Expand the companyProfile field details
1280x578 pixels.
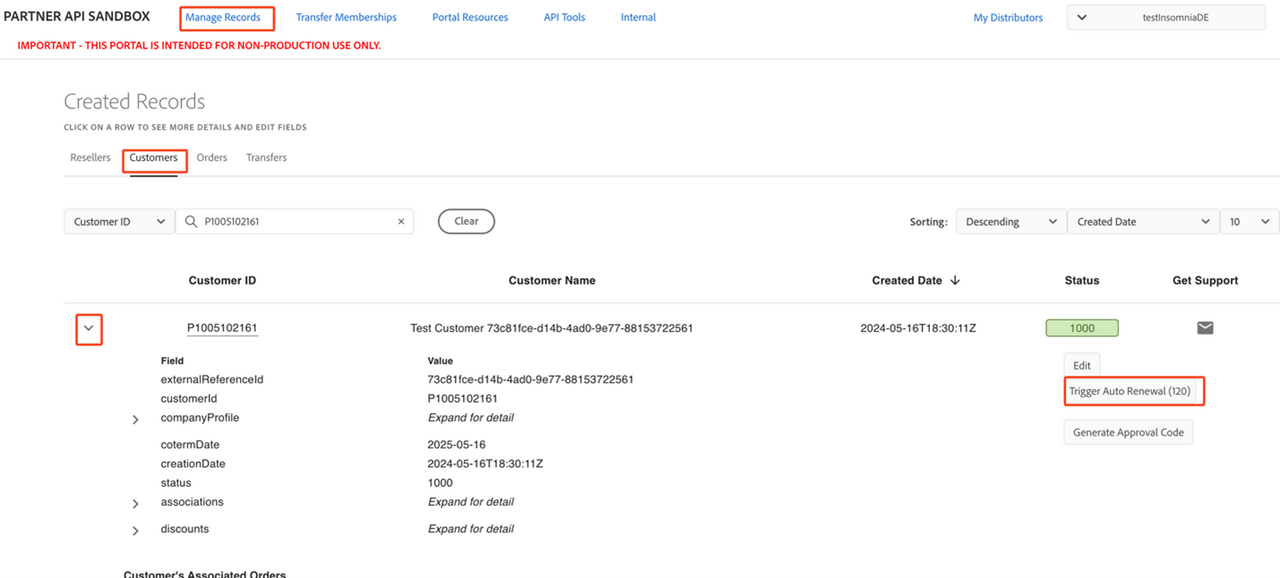(x=136, y=419)
